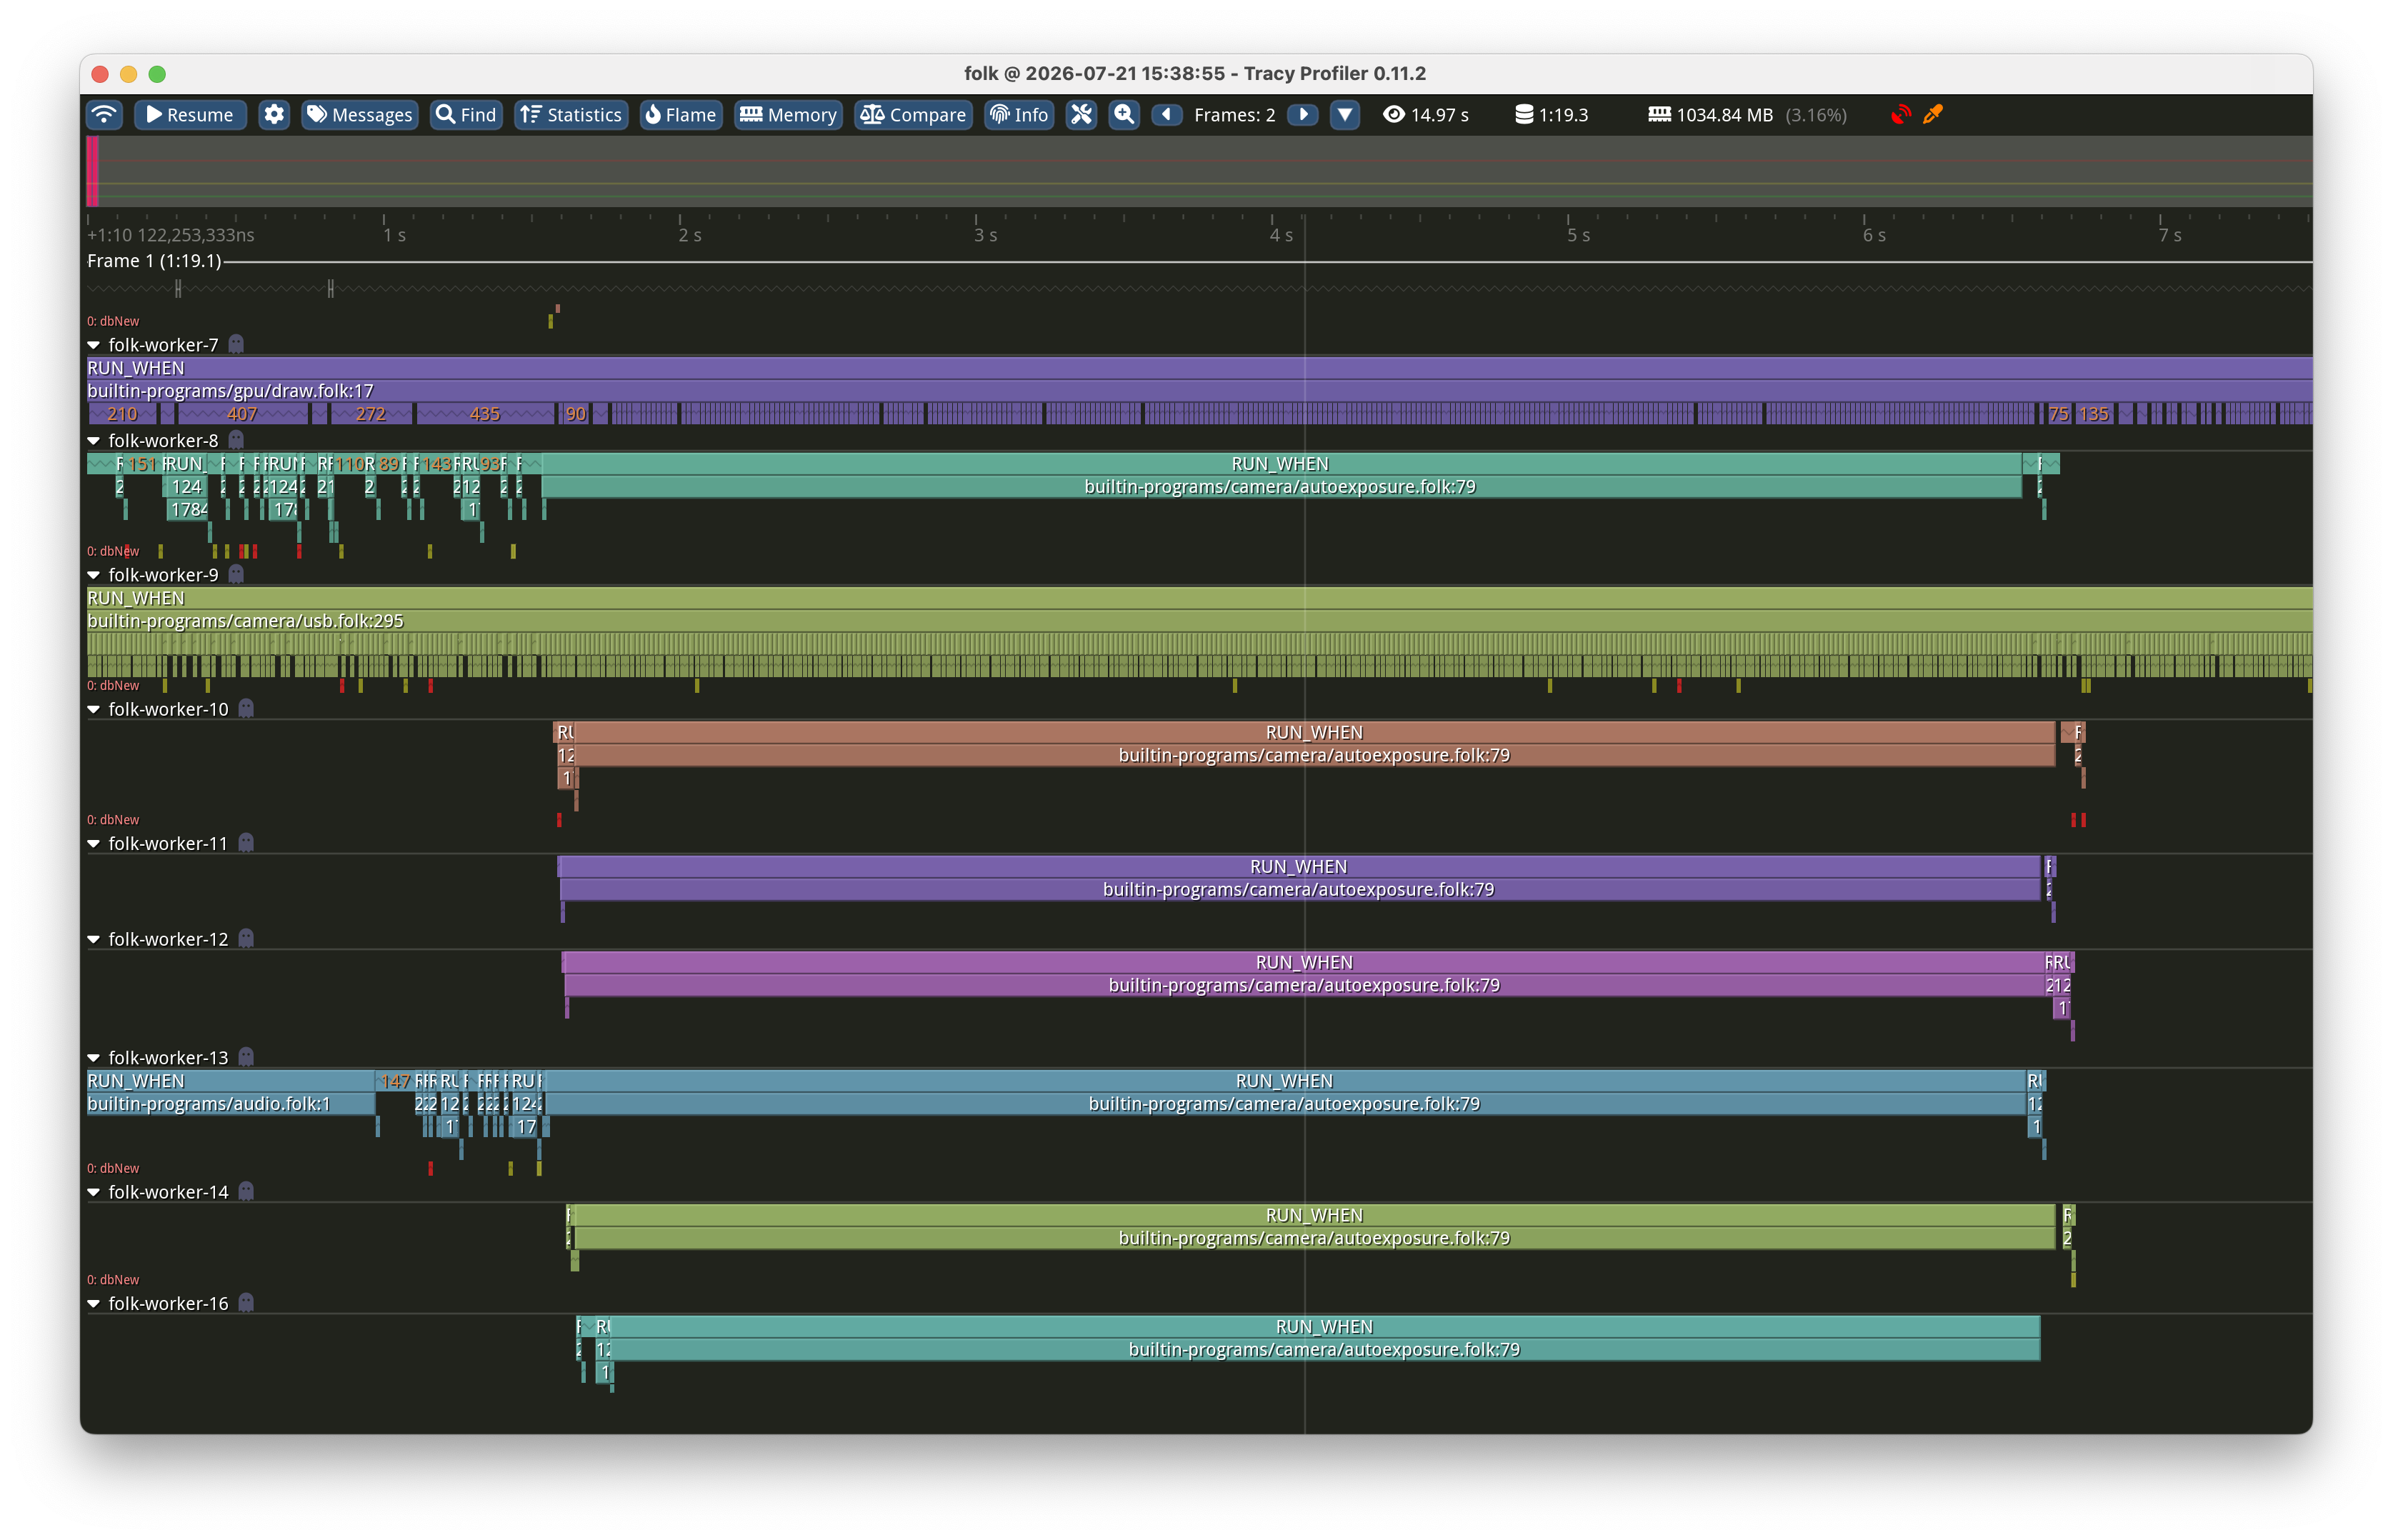Click the red antenna status icon
2393x1540 pixels.
pyautogui.click(x=1900, y=114)
